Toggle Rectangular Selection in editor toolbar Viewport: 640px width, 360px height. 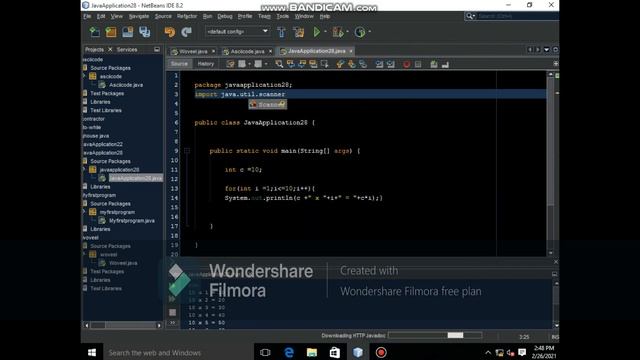[x=324, y=64]
